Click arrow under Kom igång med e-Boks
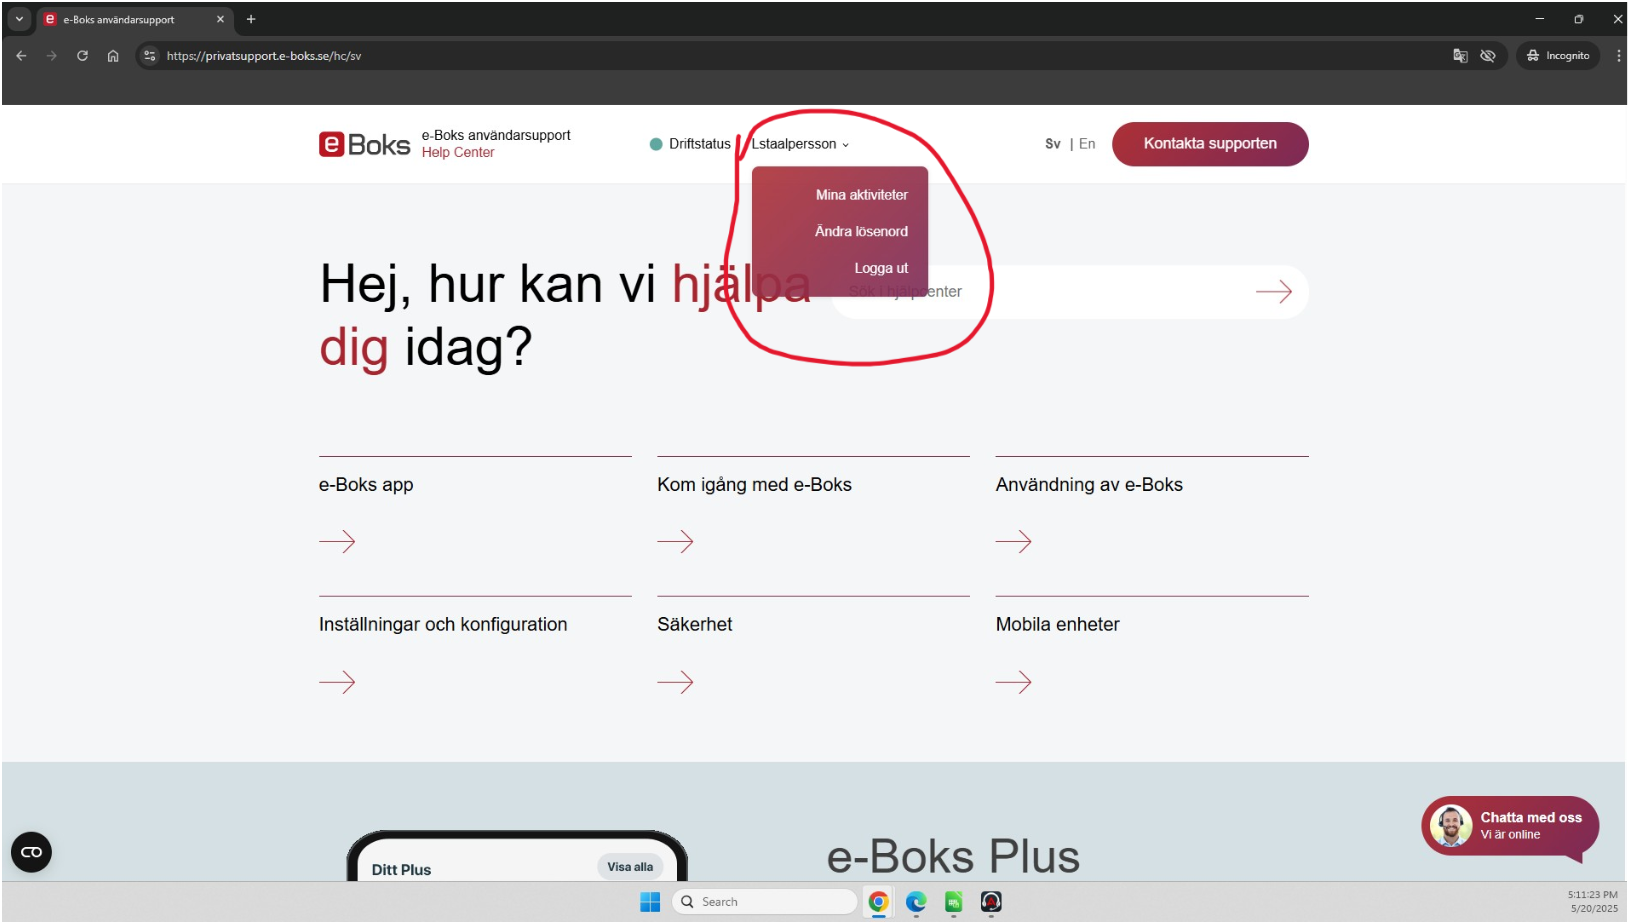This screenshot has width=1632, height=924. coord(675,542)
